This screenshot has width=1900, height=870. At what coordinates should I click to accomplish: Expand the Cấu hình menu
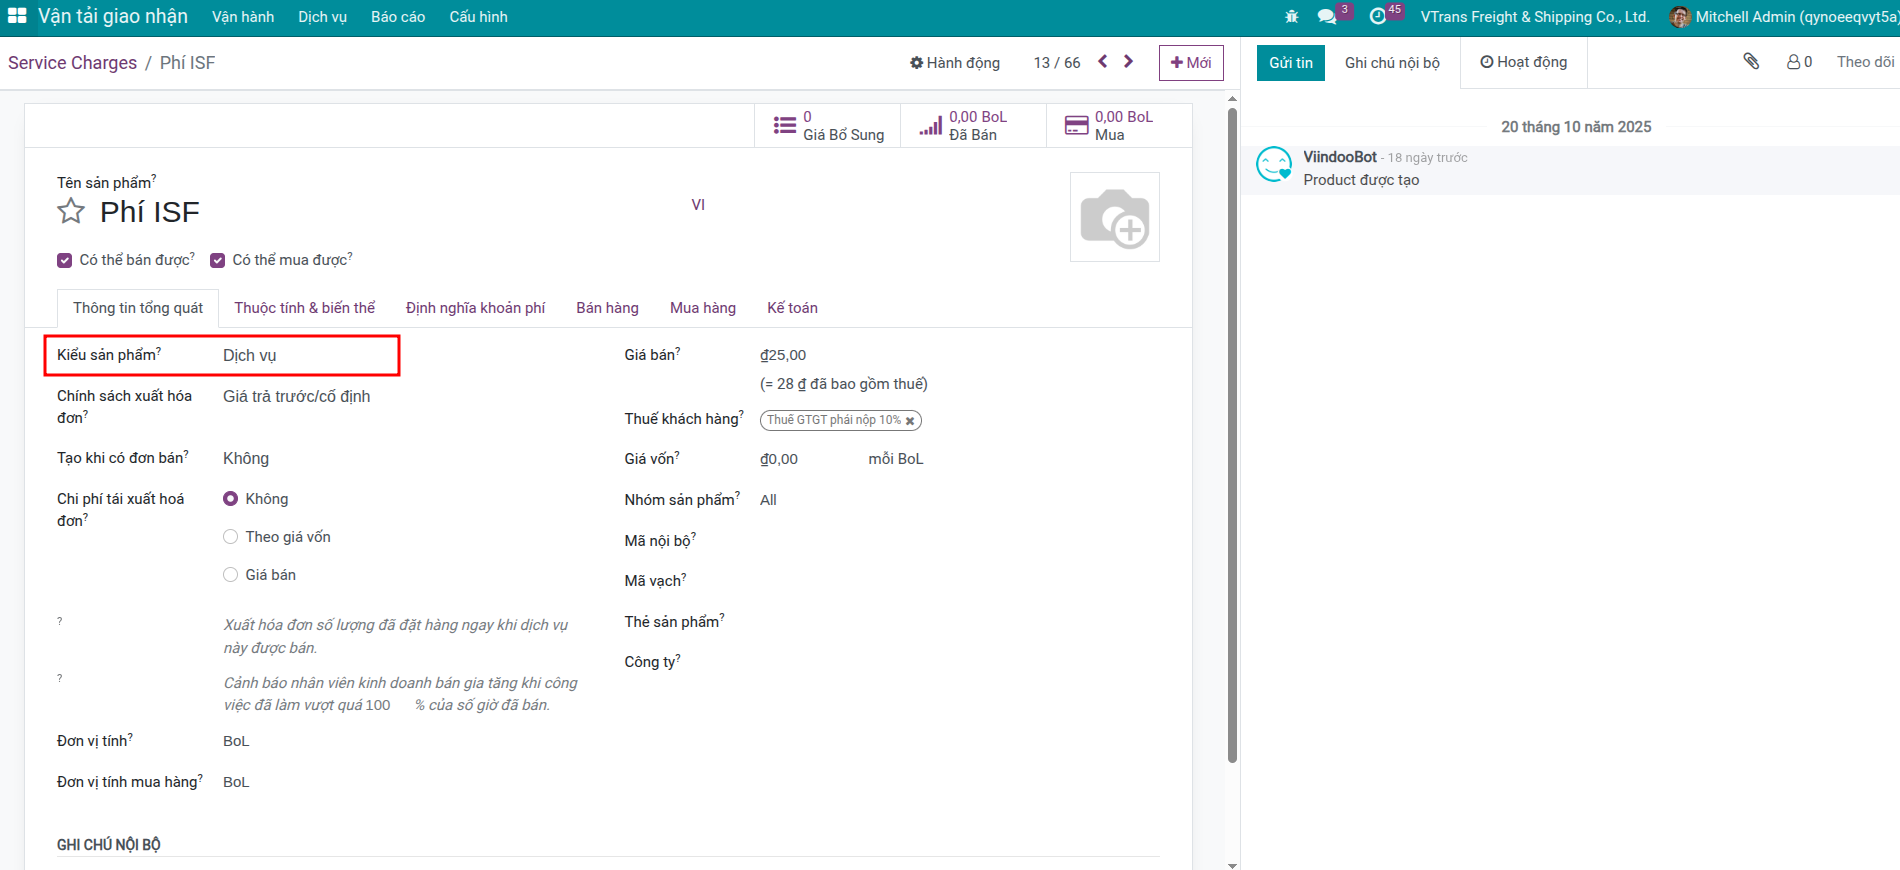[x=478, y=17]
